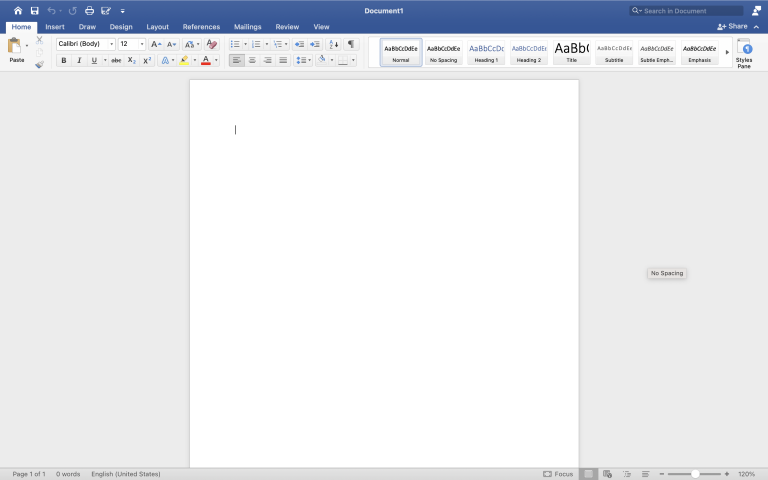768x480 pixels.
Task: Enter Focus mode from status bar
Action: [x=558, y=473]
